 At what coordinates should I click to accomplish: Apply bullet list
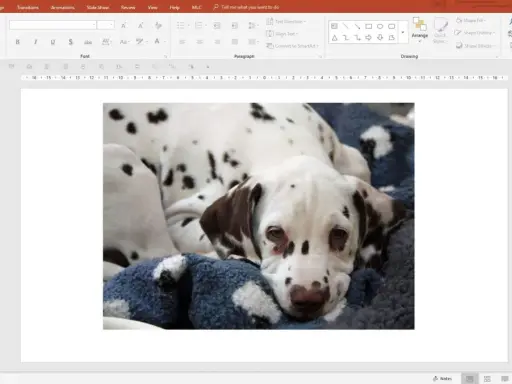(x=182, y=25)
